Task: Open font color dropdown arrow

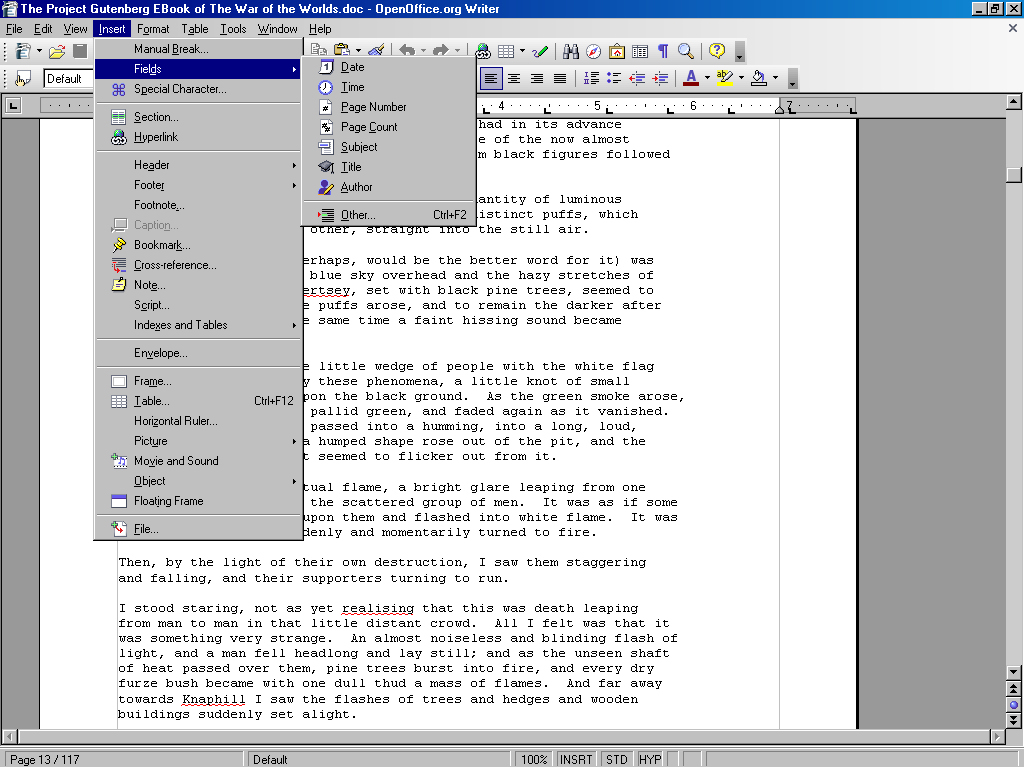Action: tap(706, 78)
